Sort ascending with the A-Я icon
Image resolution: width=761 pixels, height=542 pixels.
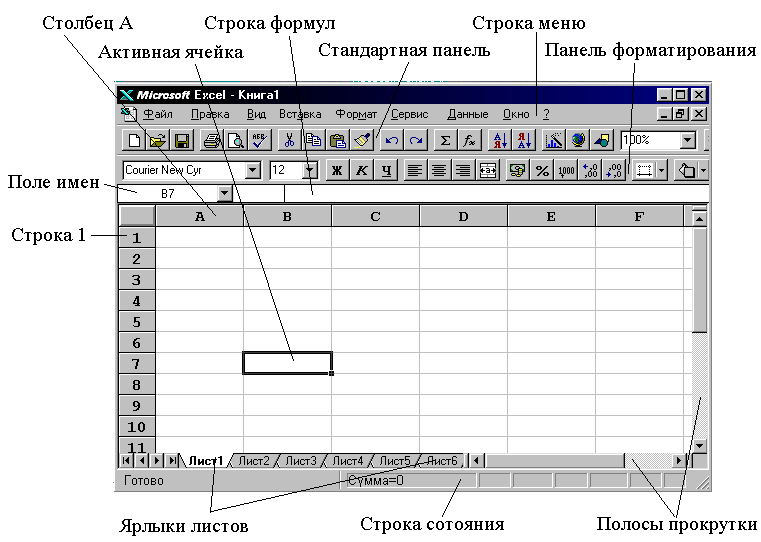[x=500, y=141]
